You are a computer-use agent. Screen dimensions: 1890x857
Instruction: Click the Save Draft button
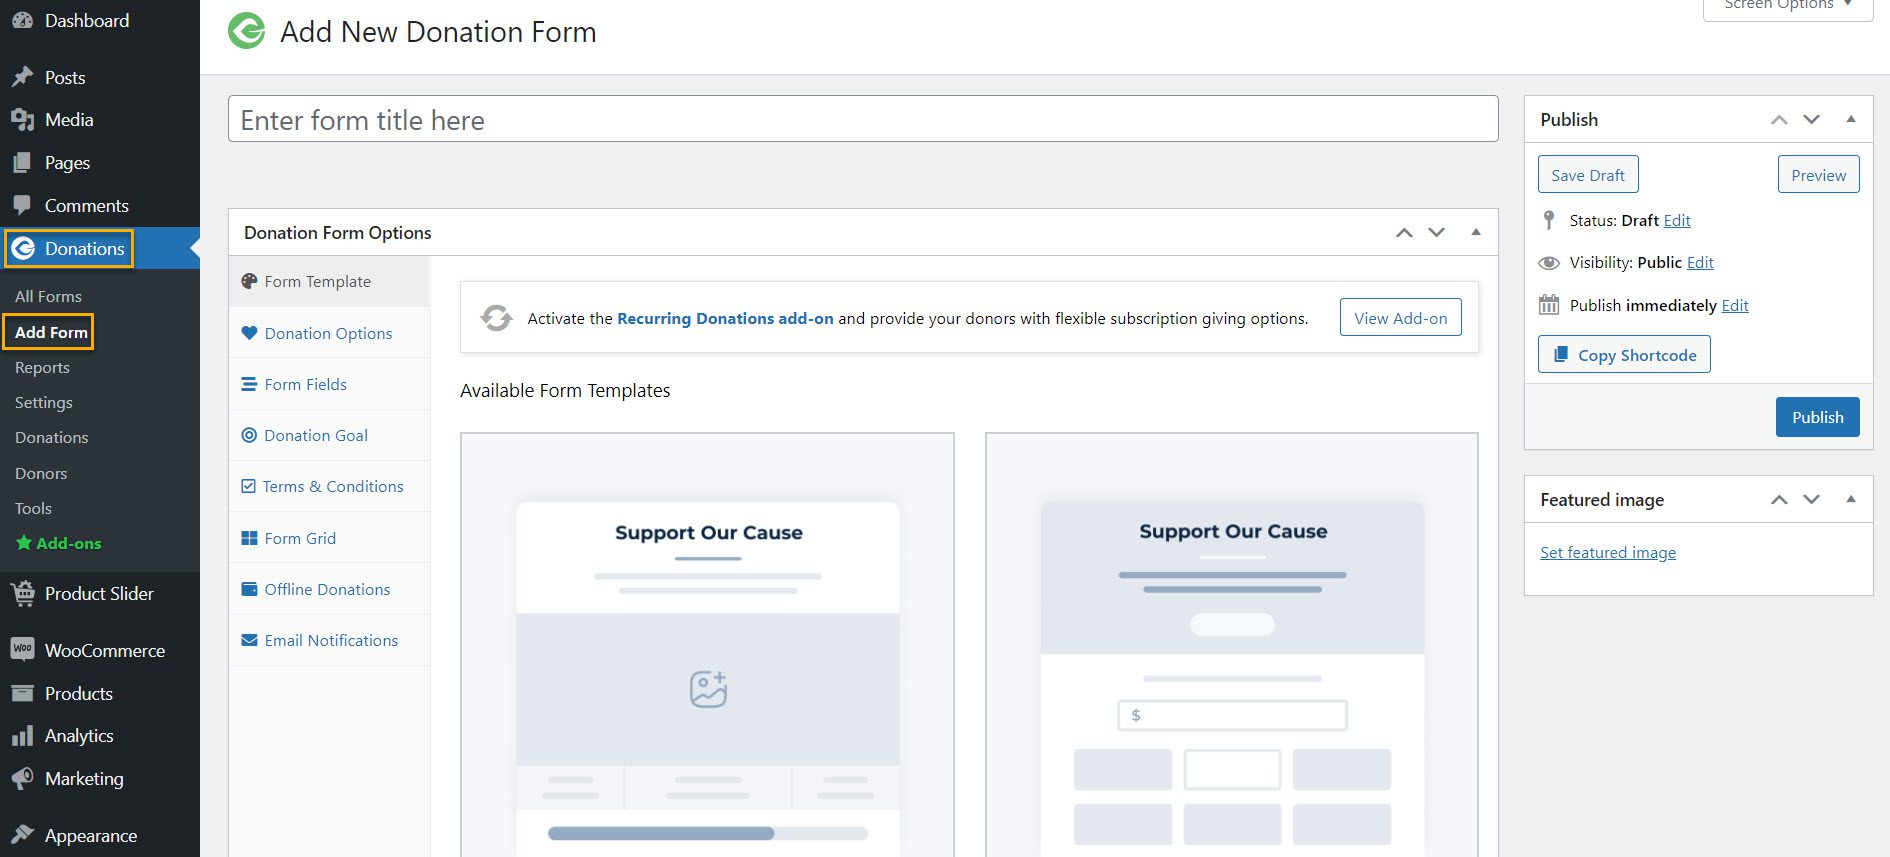pos(1588,175)
